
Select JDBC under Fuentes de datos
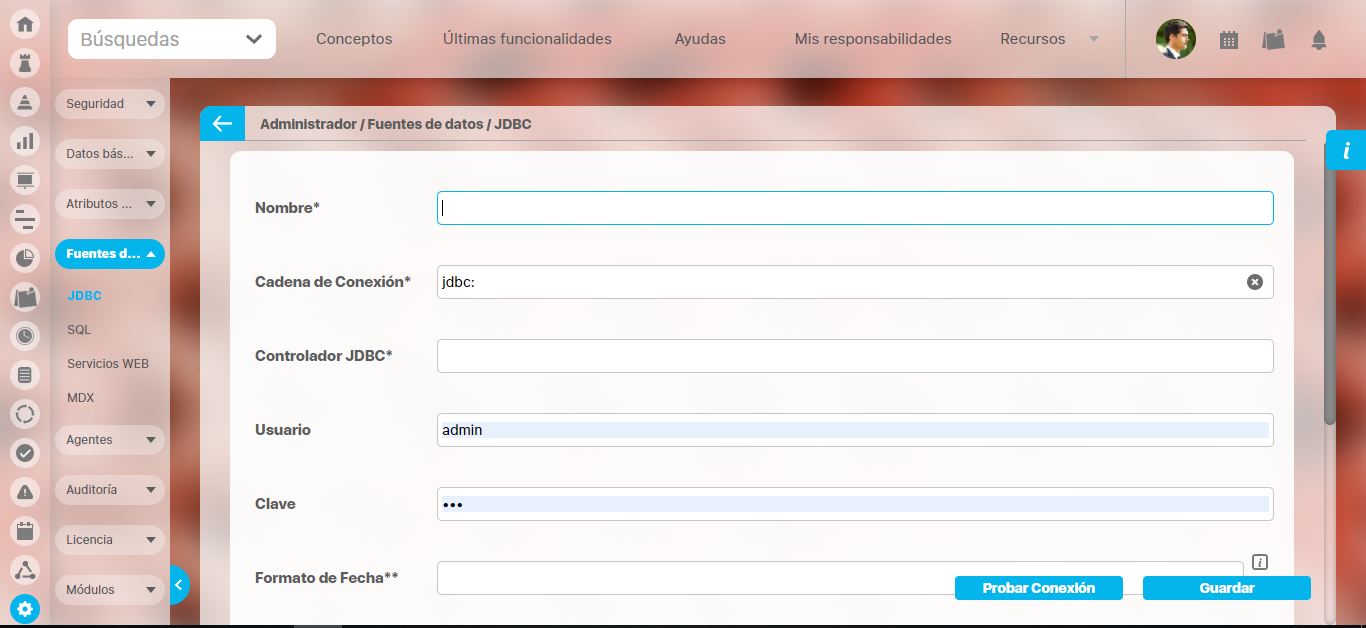point(84,296)
